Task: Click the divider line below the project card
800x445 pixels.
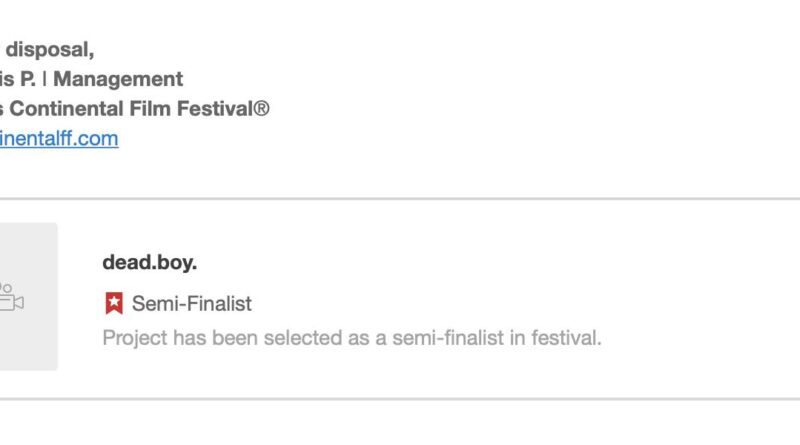Action: click(400, 398)
